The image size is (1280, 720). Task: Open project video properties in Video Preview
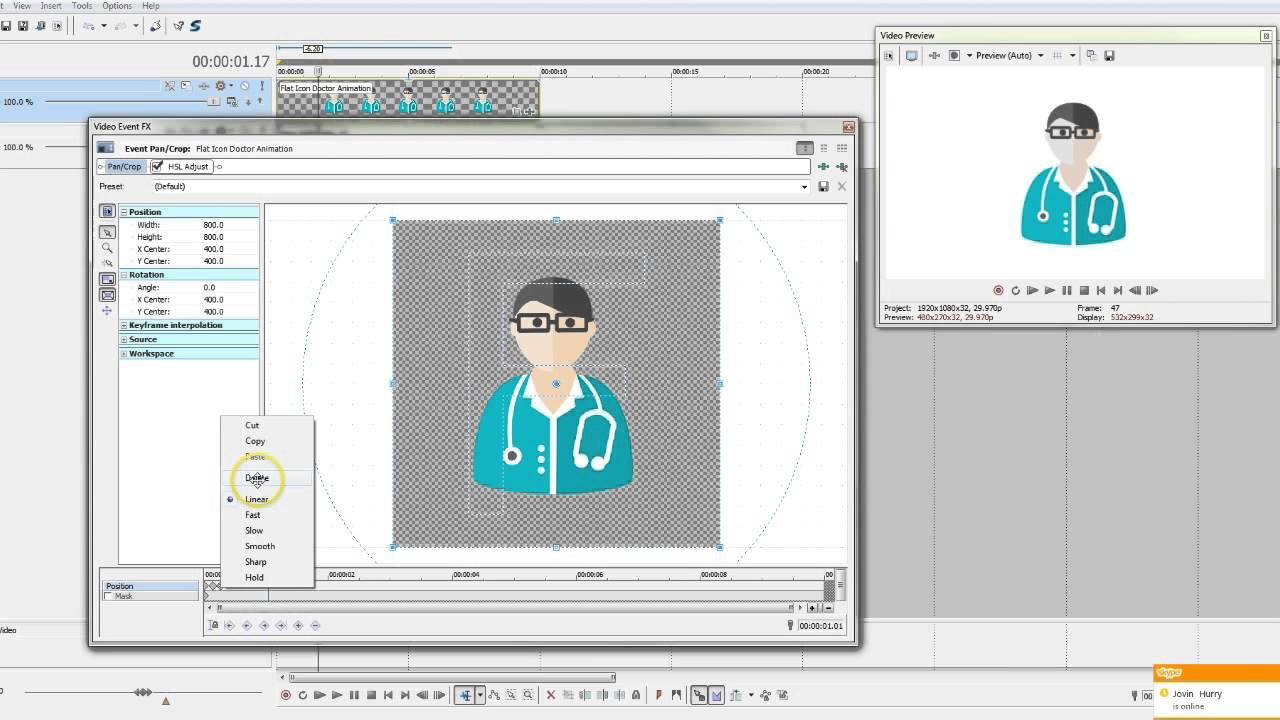[888, 56]
